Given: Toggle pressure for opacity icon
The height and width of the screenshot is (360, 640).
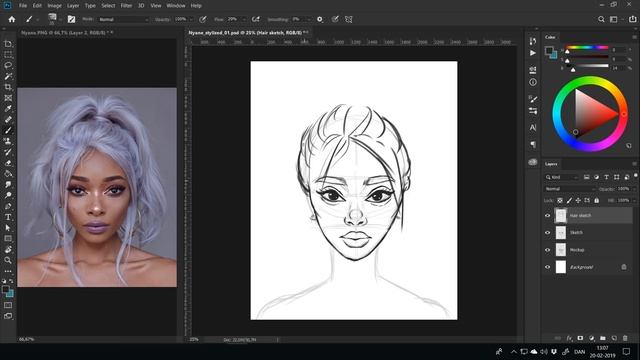Looking at the screenshot, I should [202, 19].
